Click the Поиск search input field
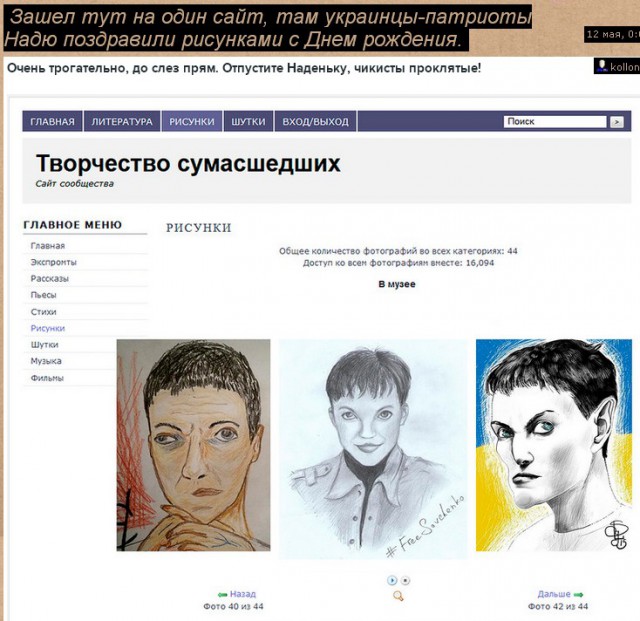 point(555,122)
